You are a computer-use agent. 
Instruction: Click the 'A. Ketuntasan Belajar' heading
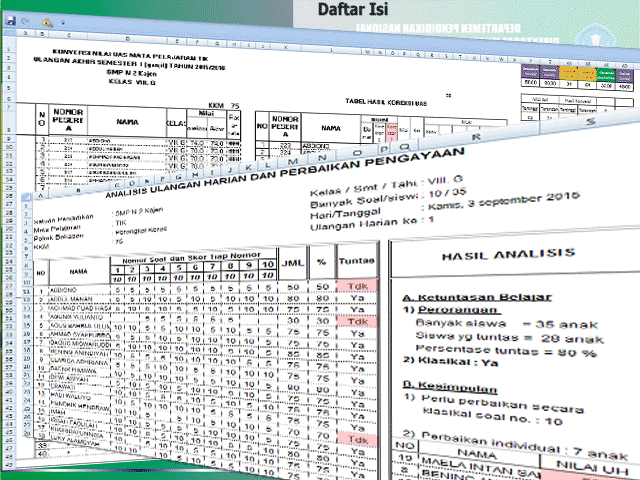[477, 297]
